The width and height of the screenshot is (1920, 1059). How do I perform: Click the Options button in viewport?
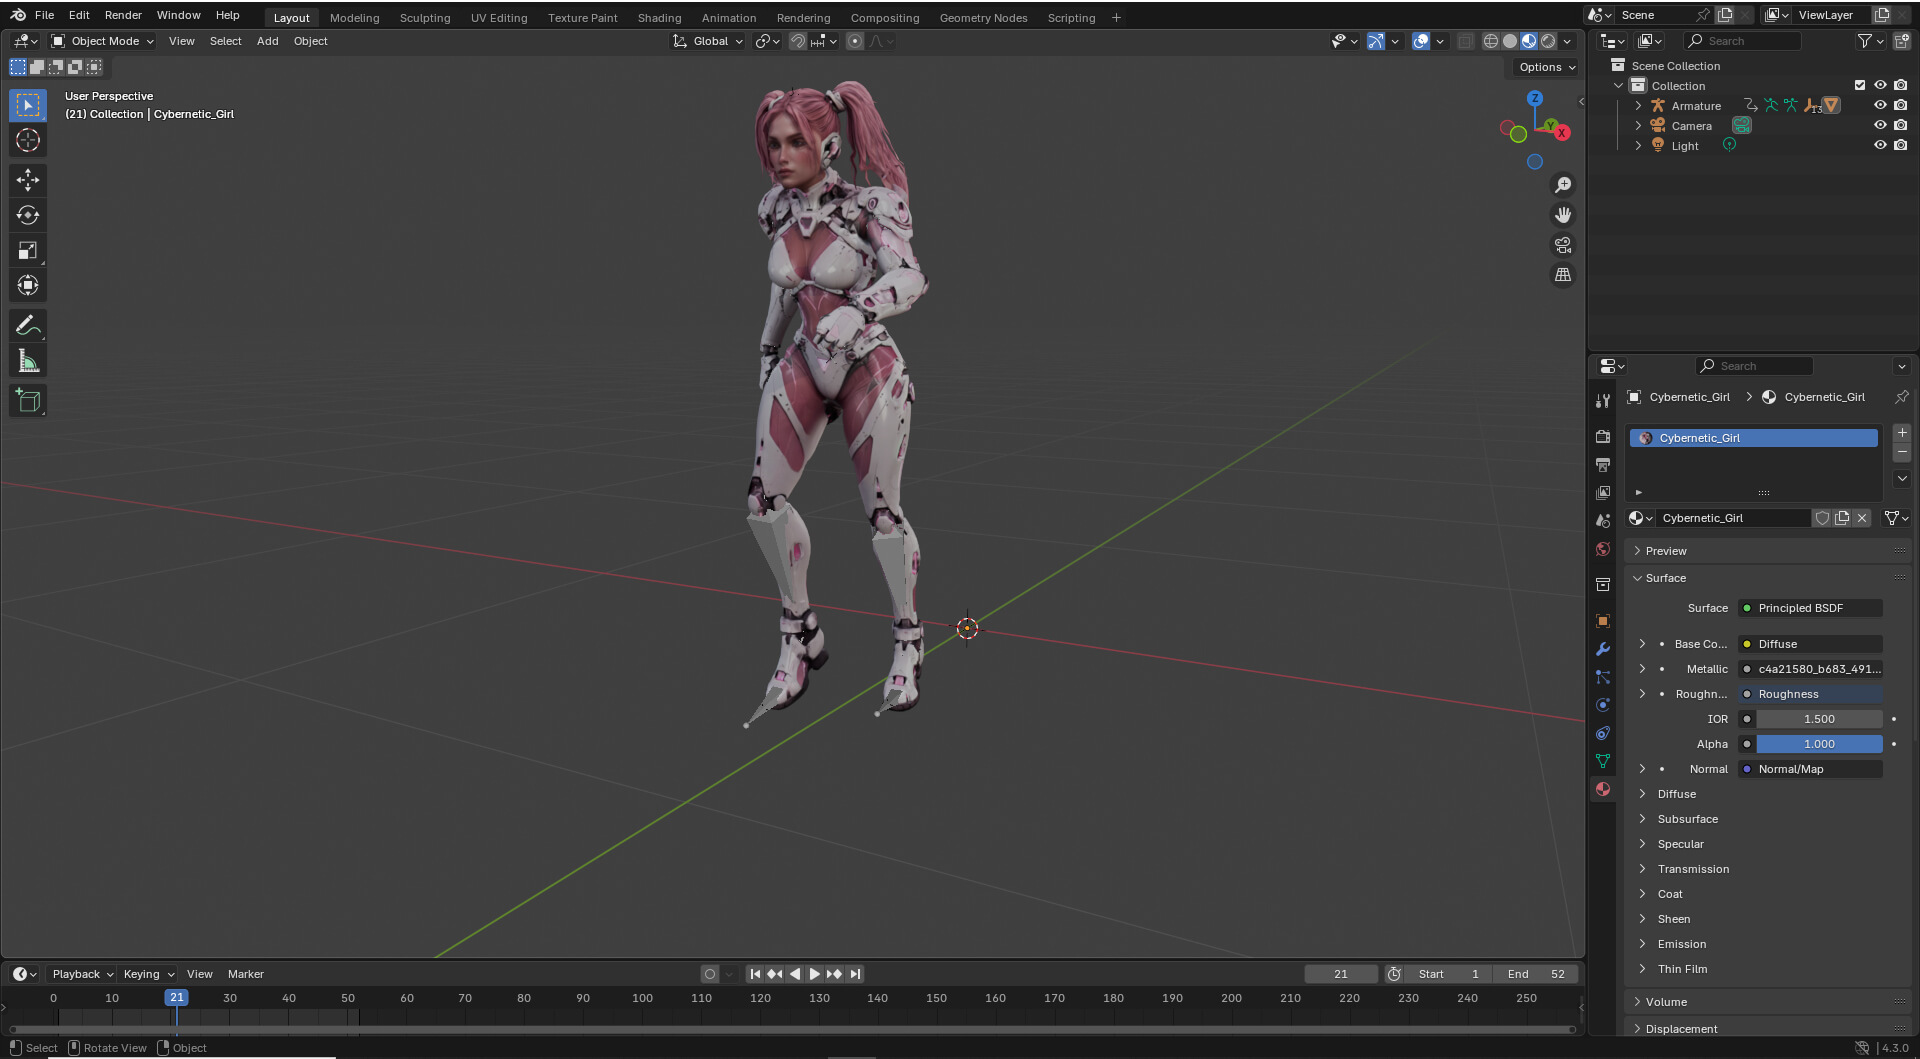pyautogui.click(x=1546, y=67)
